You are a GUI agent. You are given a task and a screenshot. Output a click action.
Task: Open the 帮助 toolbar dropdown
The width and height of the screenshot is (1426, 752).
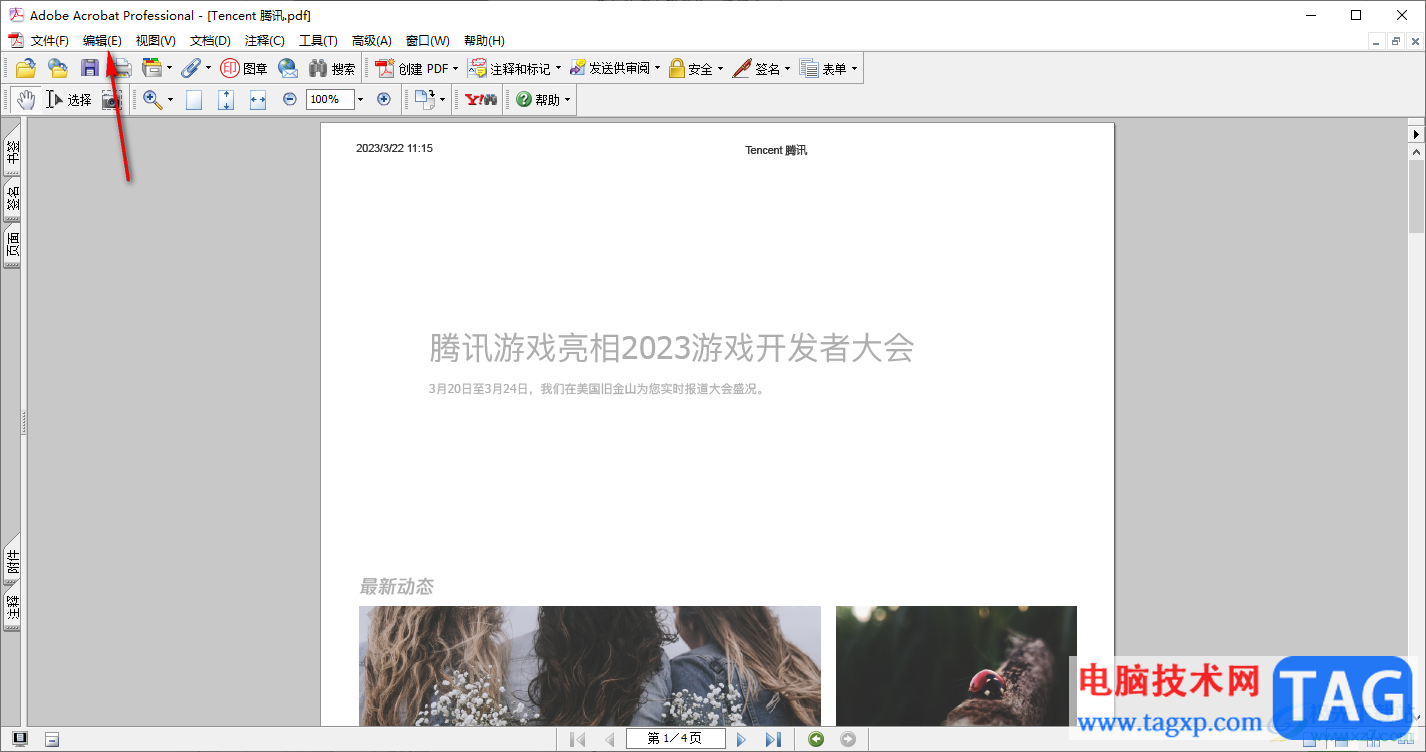(567, 100)
